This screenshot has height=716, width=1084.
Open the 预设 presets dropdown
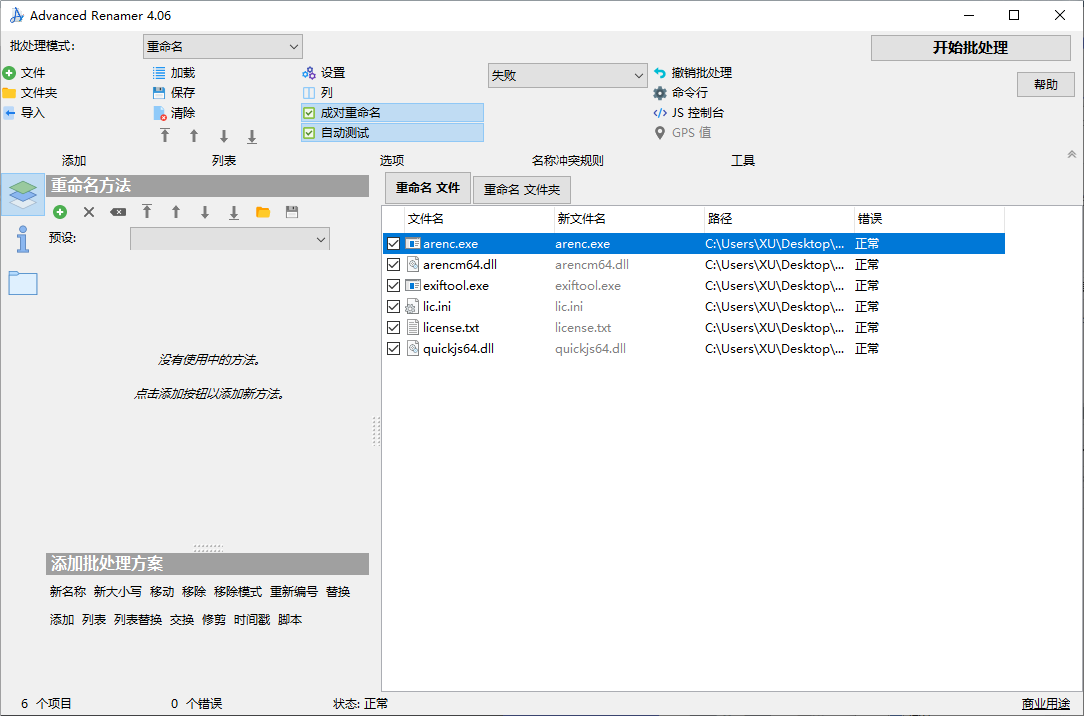pos(229,239)
